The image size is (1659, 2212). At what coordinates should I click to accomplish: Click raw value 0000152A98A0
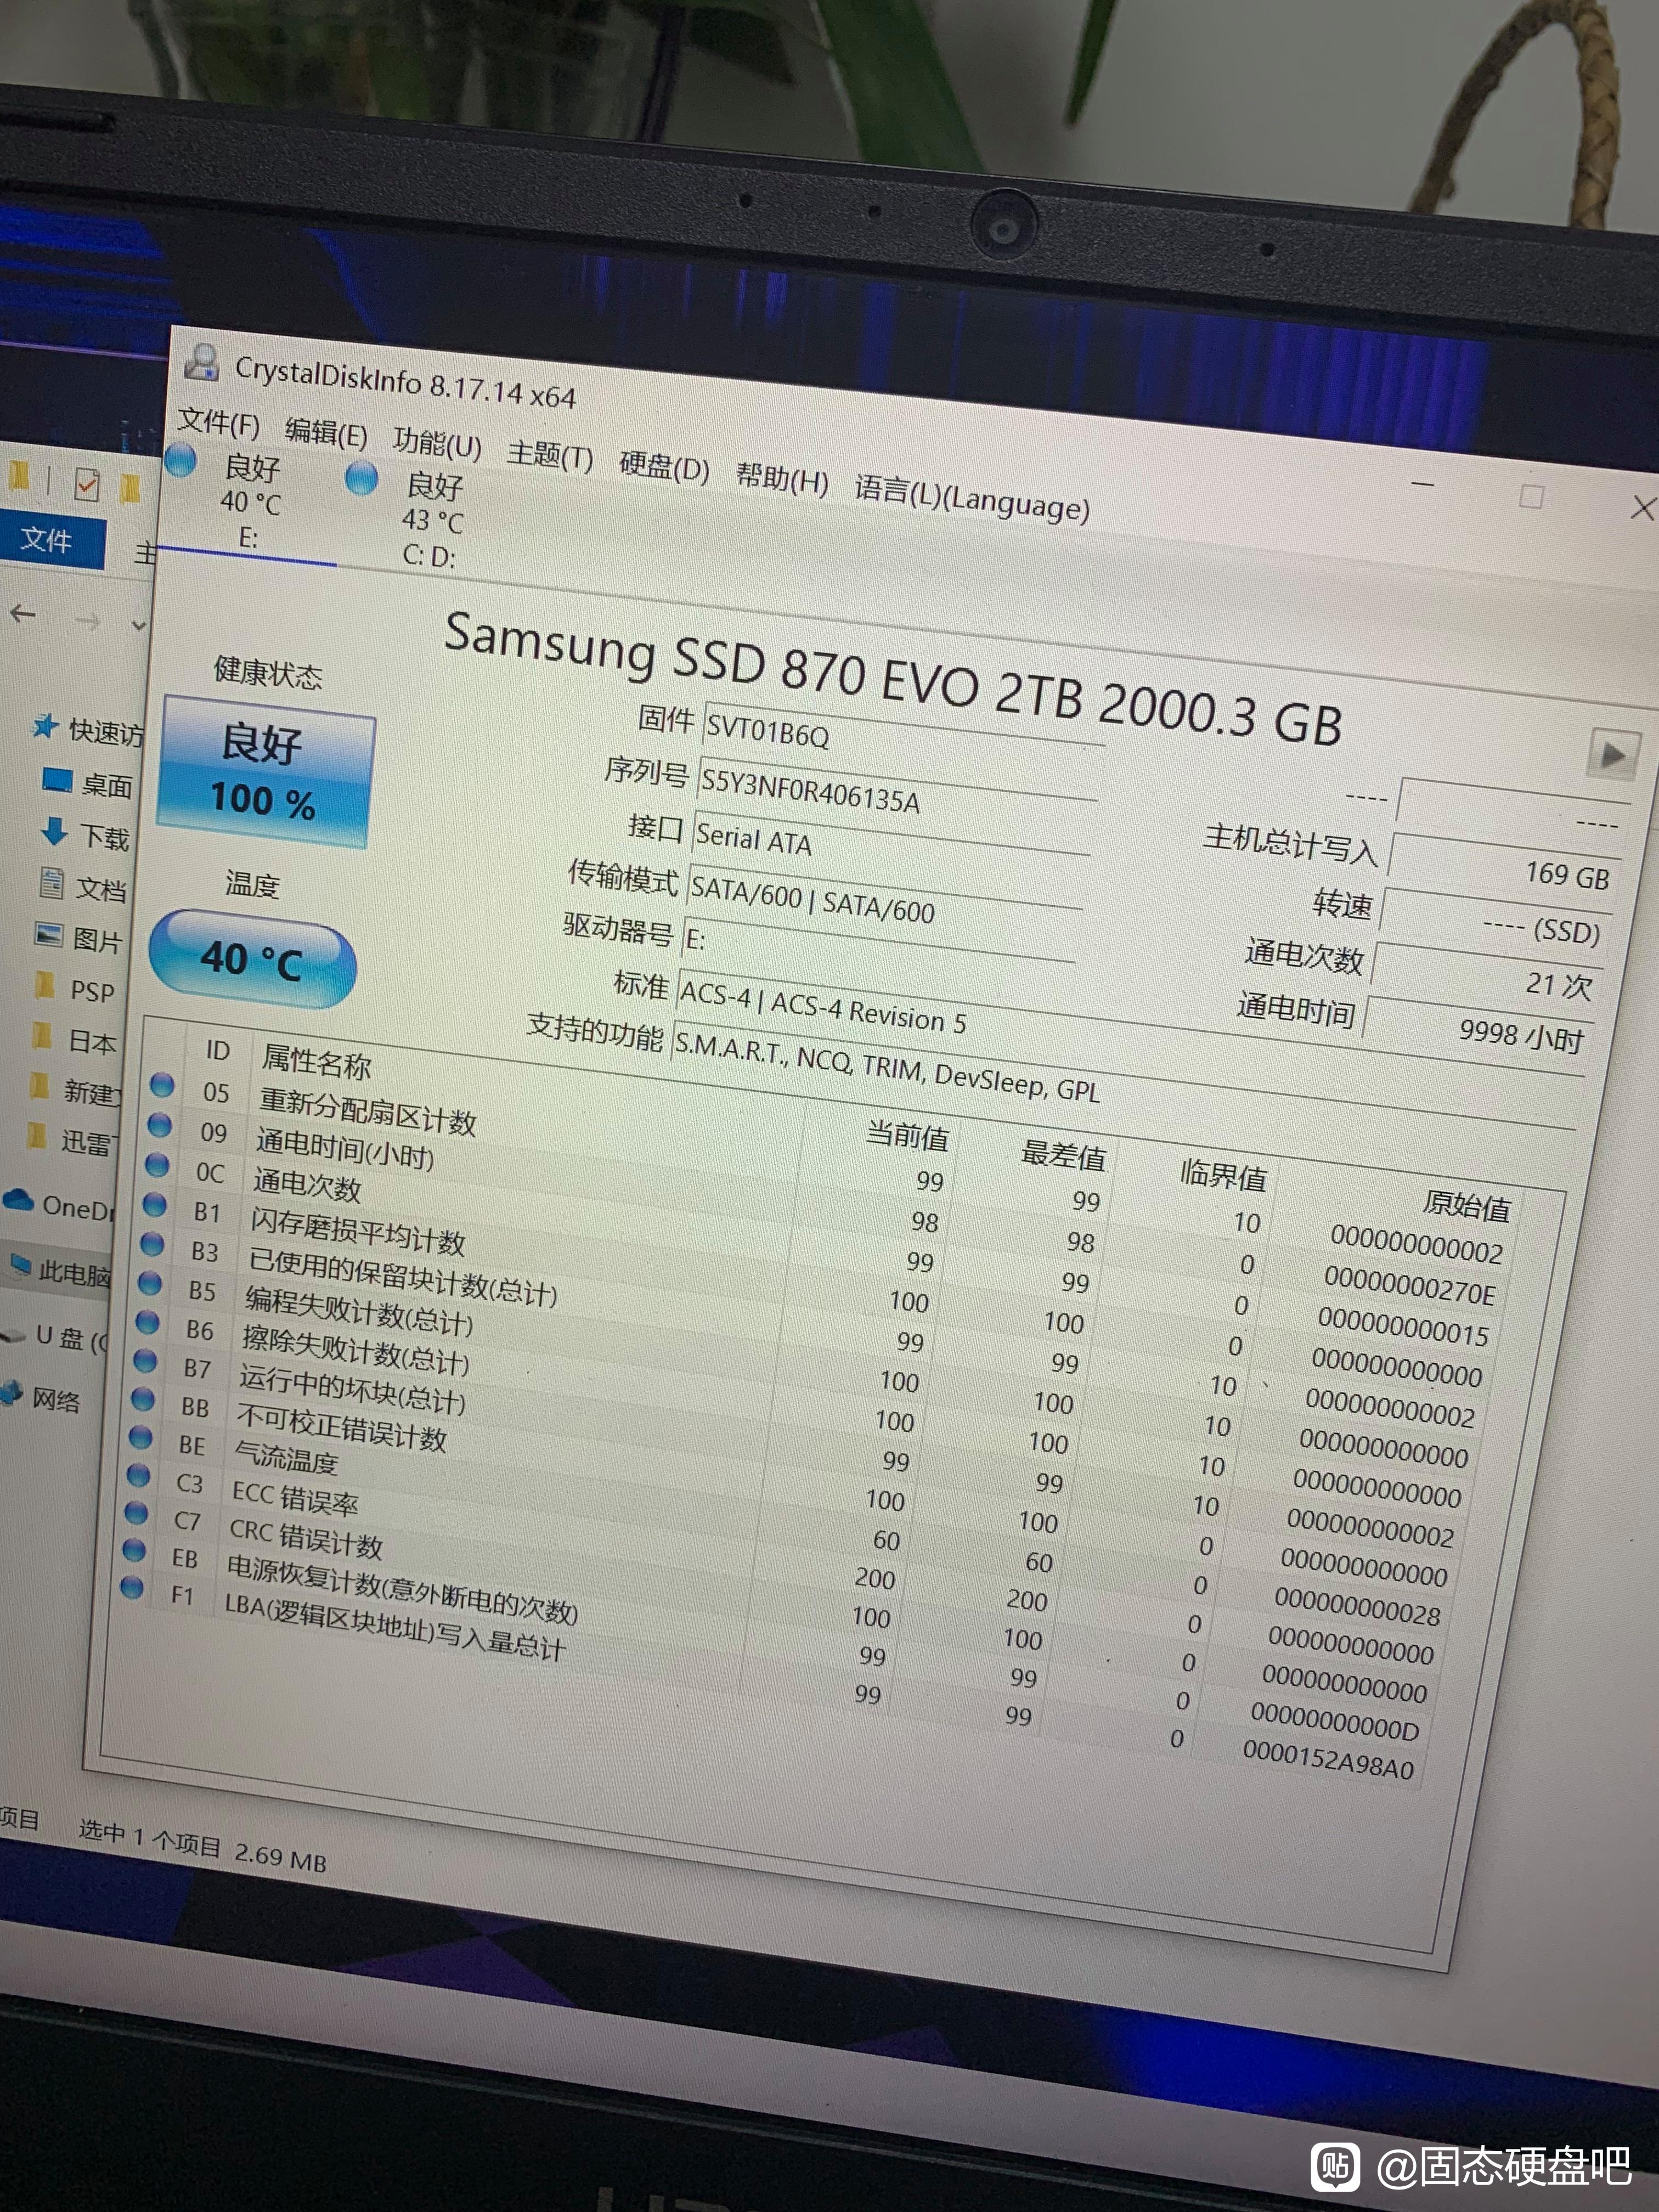click(1328, 1760)
